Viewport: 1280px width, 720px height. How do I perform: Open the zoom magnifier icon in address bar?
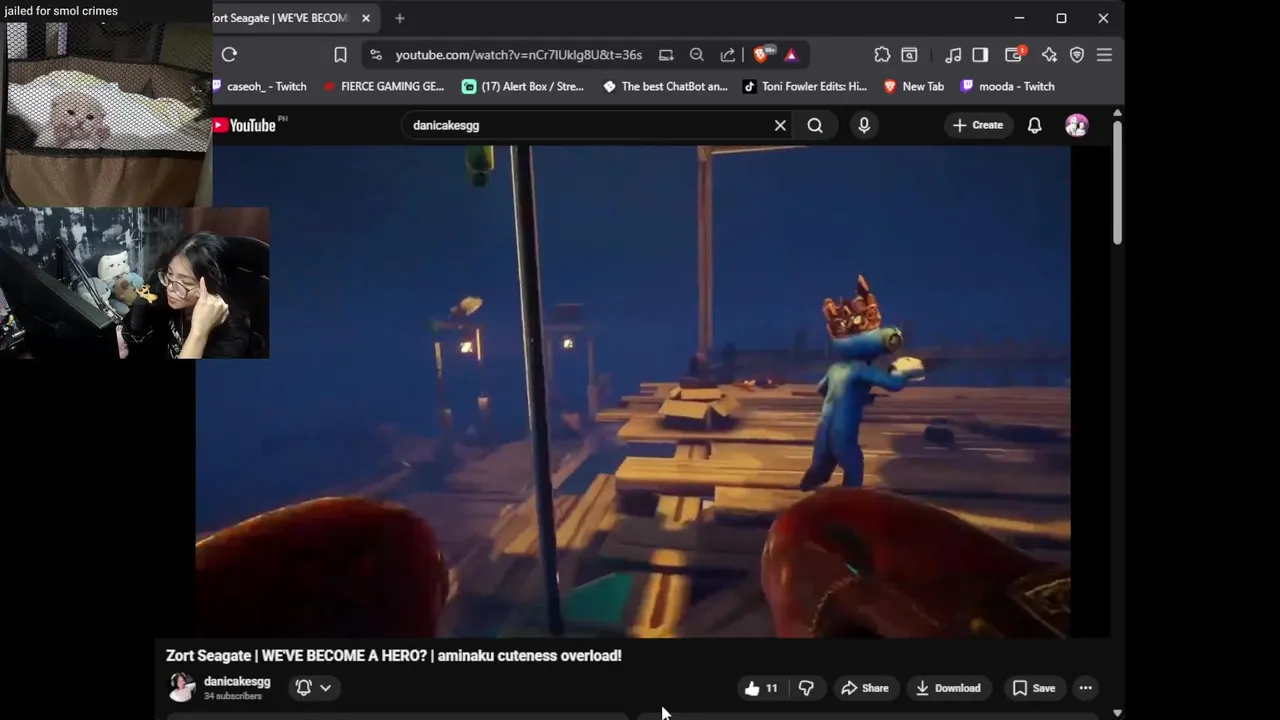tap(697, 55)
